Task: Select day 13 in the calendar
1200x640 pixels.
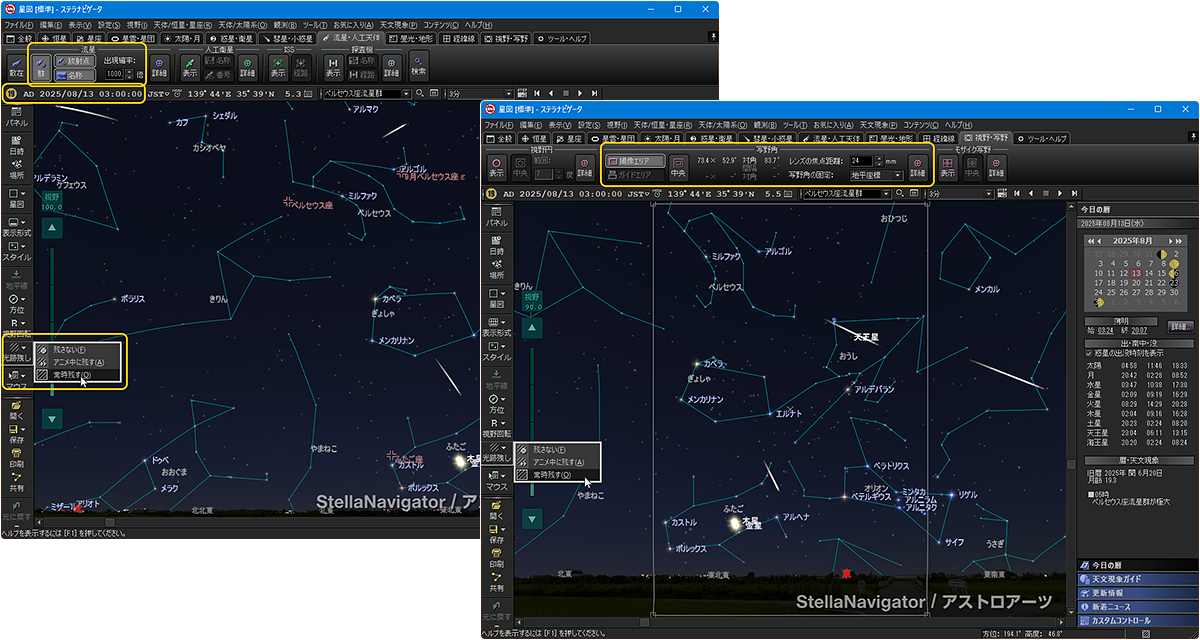Action: (1136, 273)
